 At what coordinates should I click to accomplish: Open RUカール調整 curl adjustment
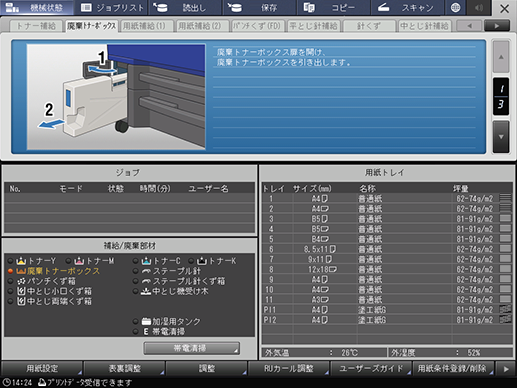289,368
